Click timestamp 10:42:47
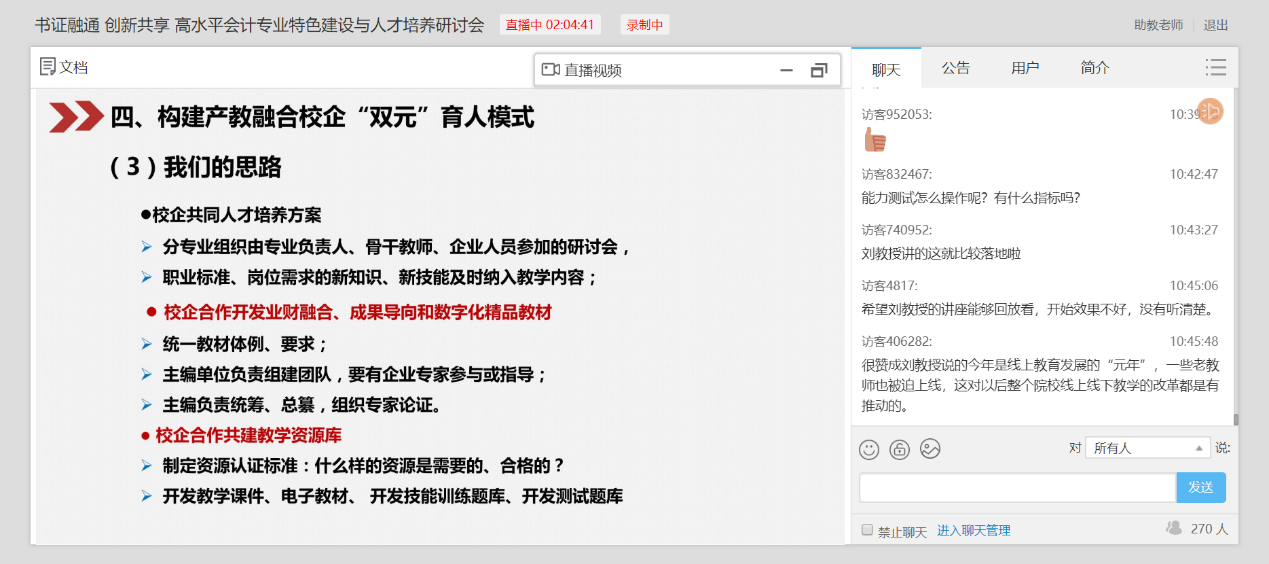Screen dimensions: 1269x564 [1194, 174]
